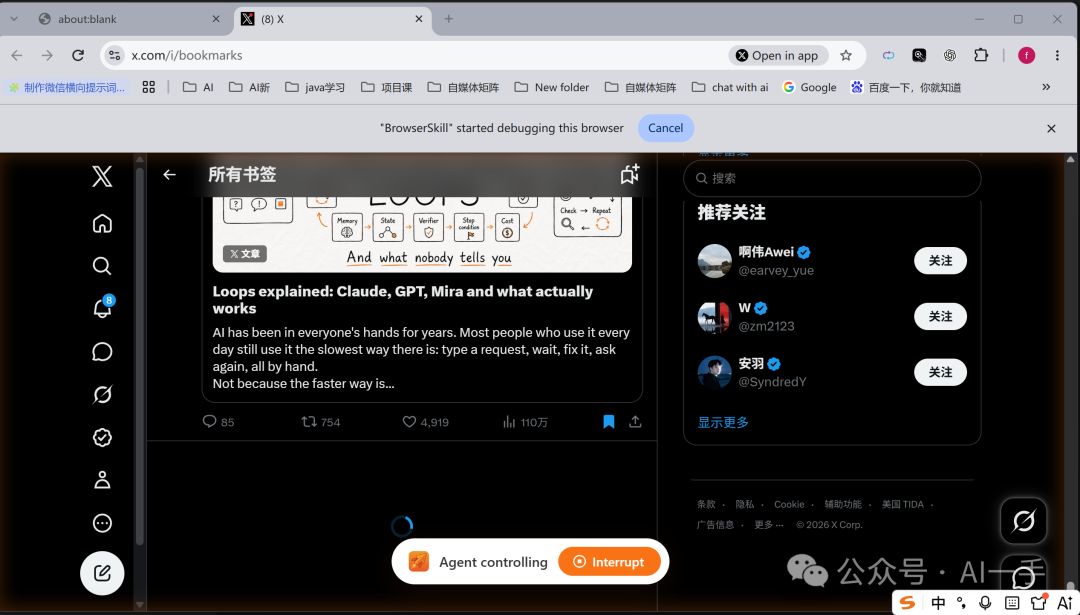Open Profile person icon in sidebar
The height and width of the screenshot is (615, 1080).
[102, 480]
